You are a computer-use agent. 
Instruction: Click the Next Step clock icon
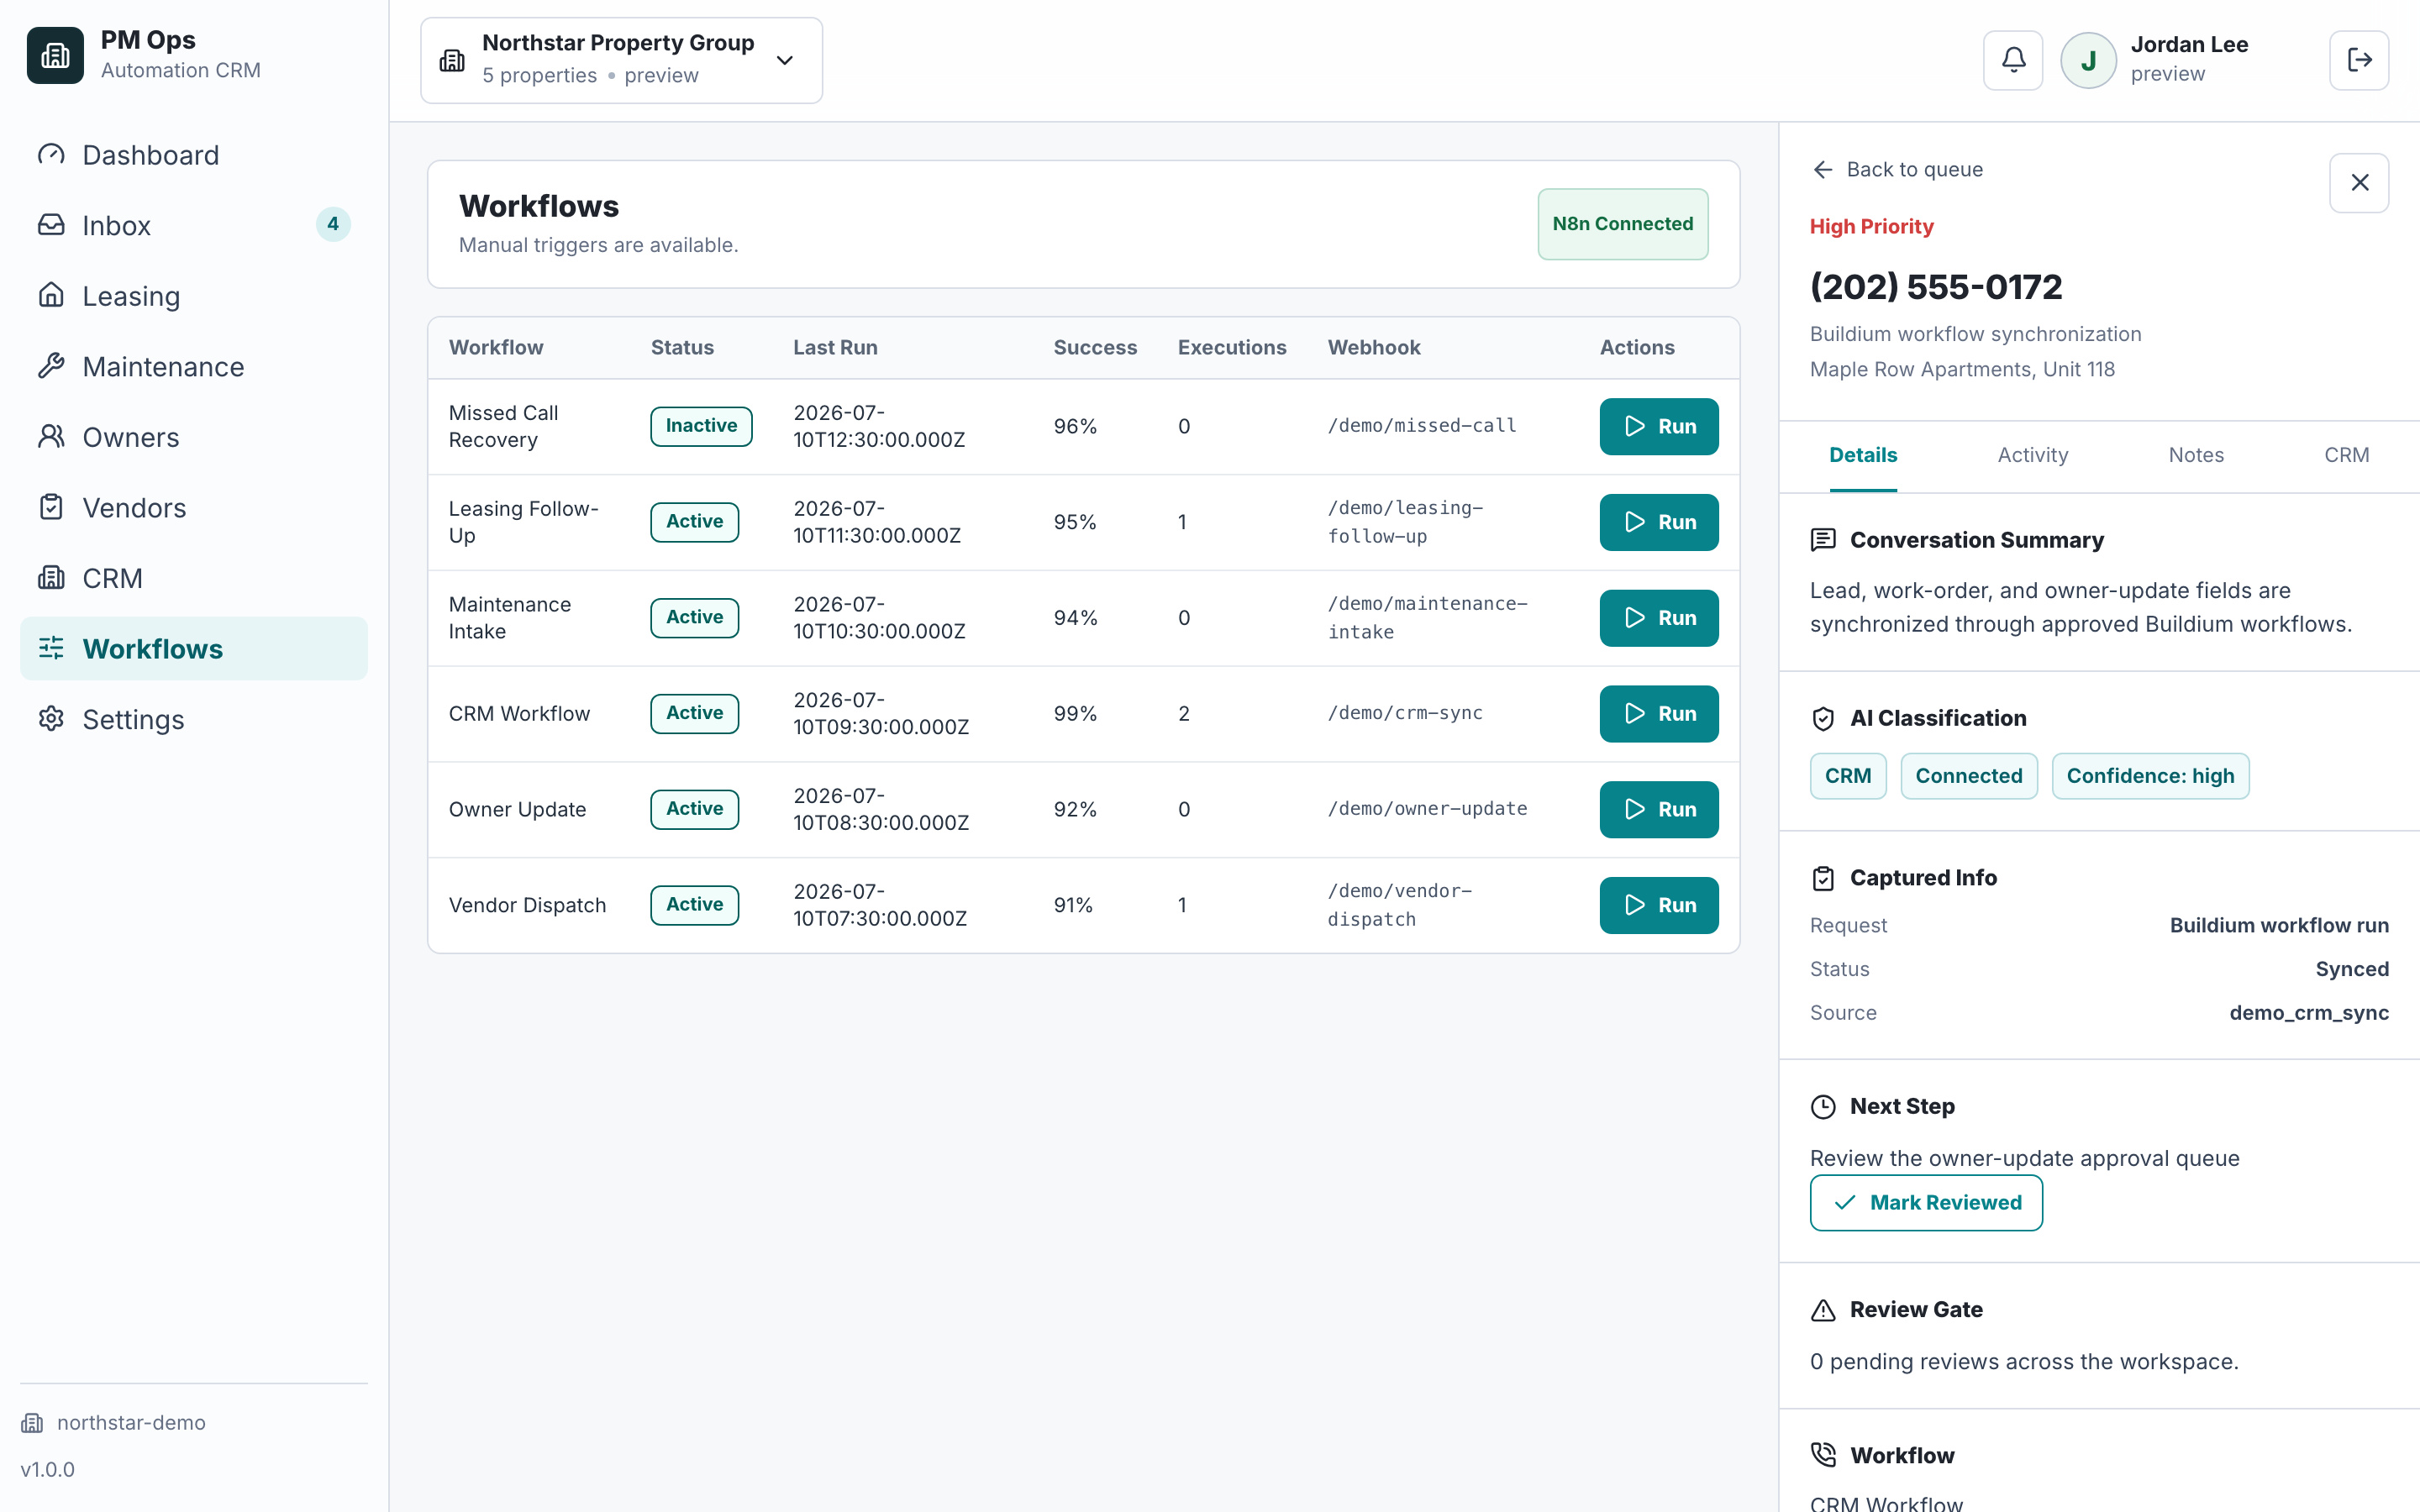pos(1823,1107)
